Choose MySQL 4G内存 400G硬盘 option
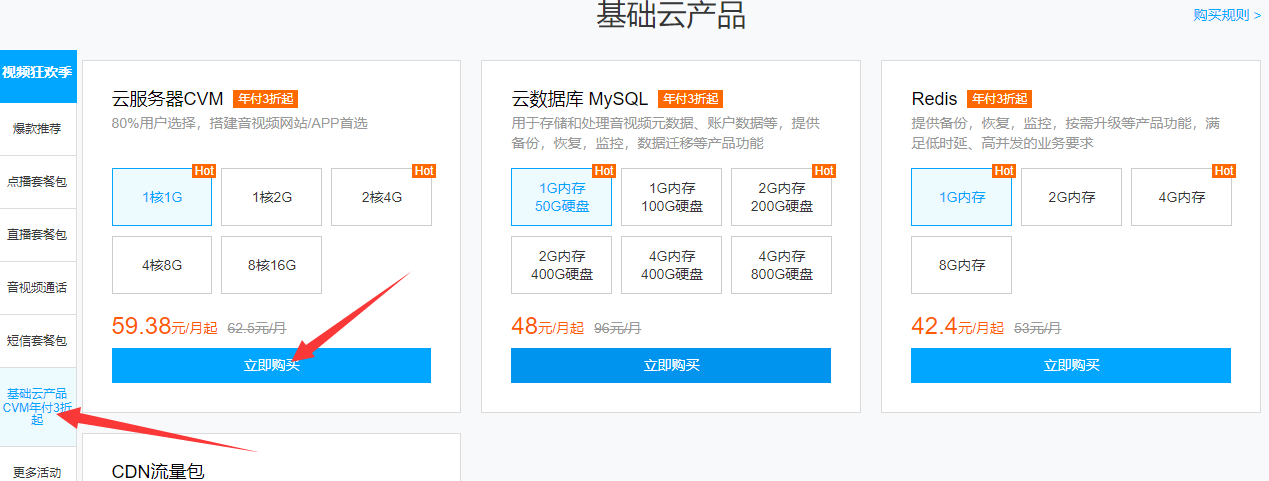Image resolution: width=1269 pixels, height=481 pixels. tap(671, 265)
